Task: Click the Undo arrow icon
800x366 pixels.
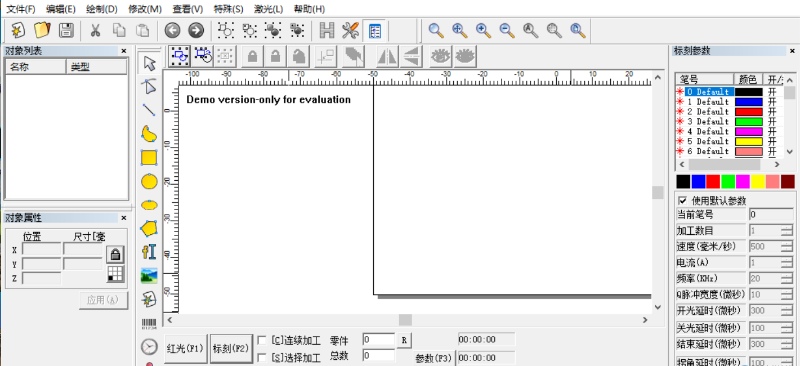Action: 172,31
